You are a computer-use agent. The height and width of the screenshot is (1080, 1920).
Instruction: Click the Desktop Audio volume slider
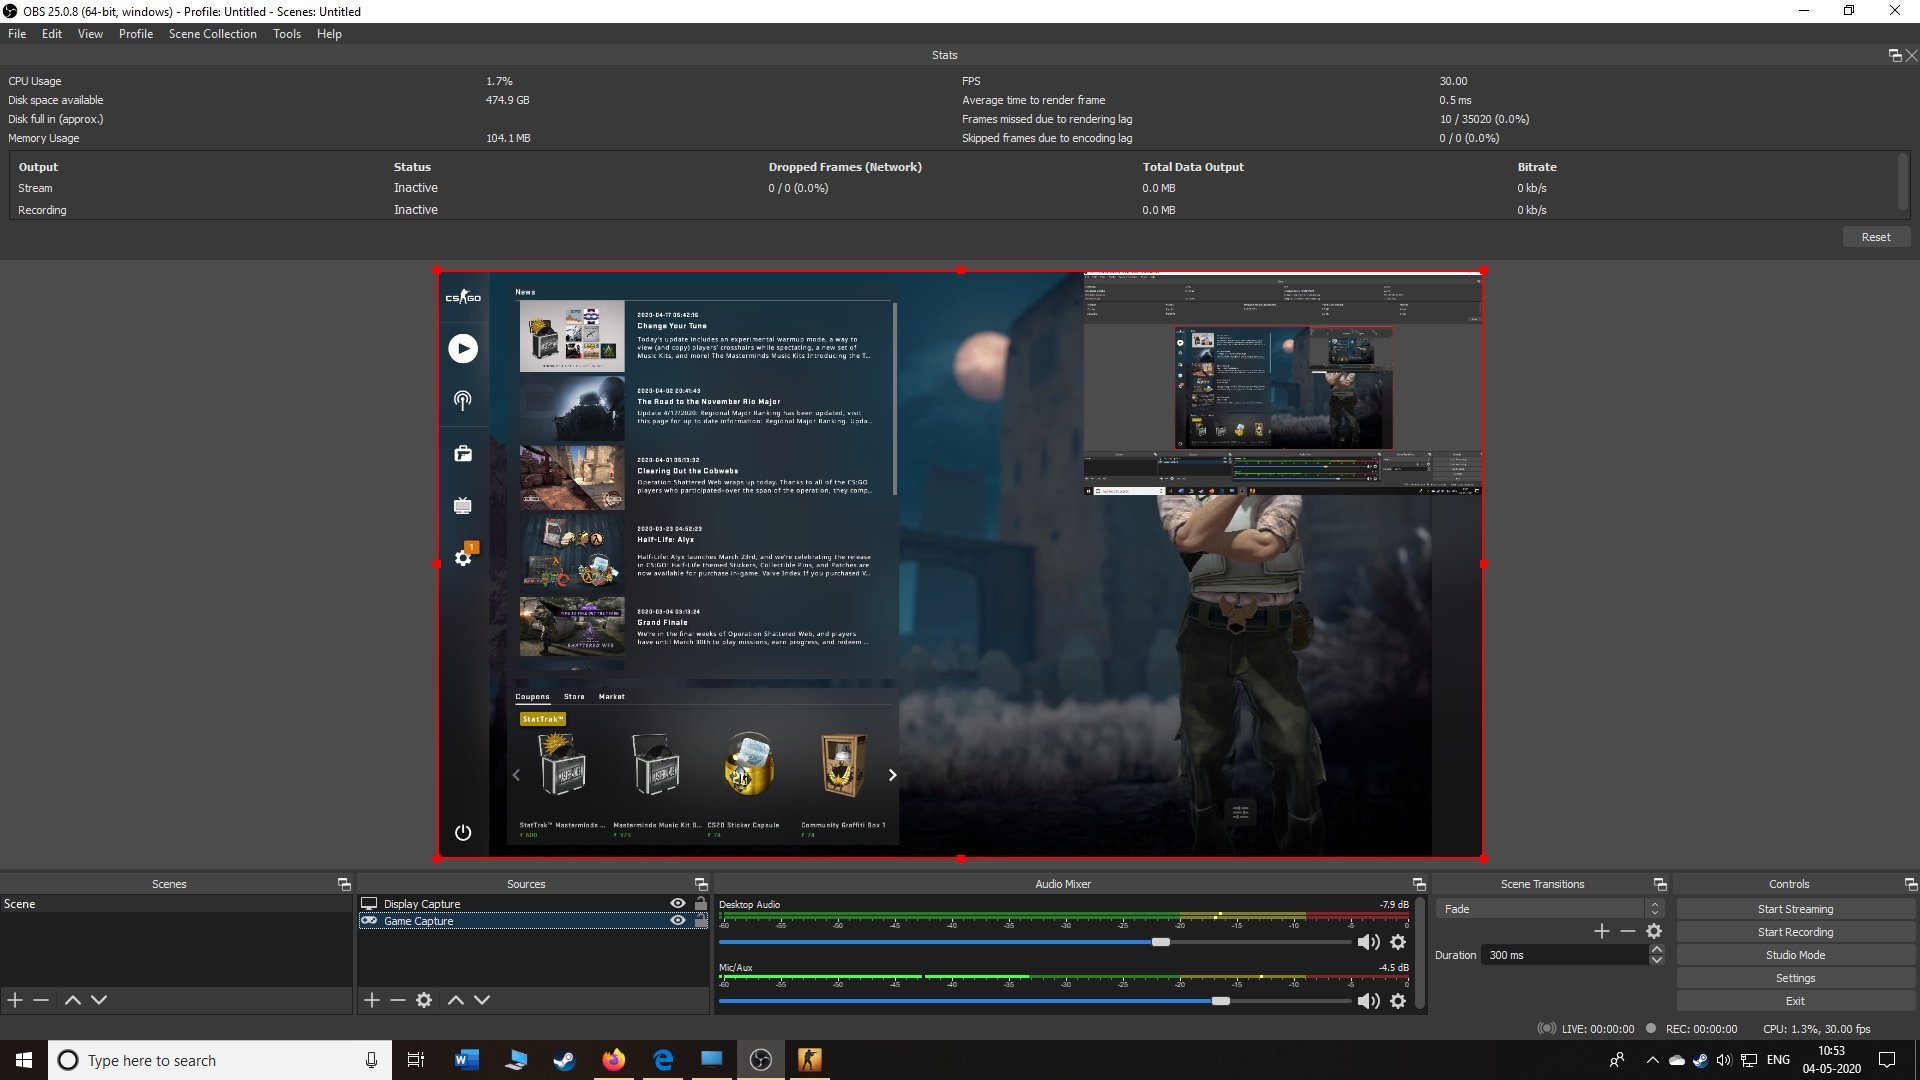tap(1160, 942)
